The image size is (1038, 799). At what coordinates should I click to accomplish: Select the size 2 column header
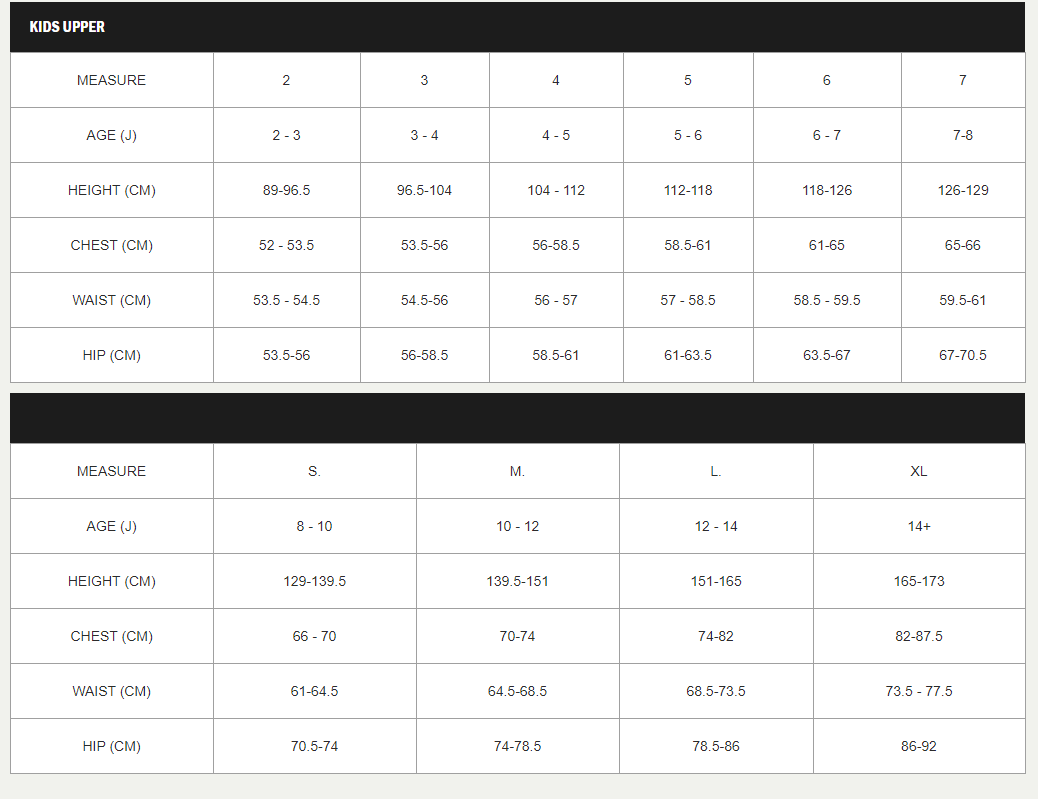point(286,80)
